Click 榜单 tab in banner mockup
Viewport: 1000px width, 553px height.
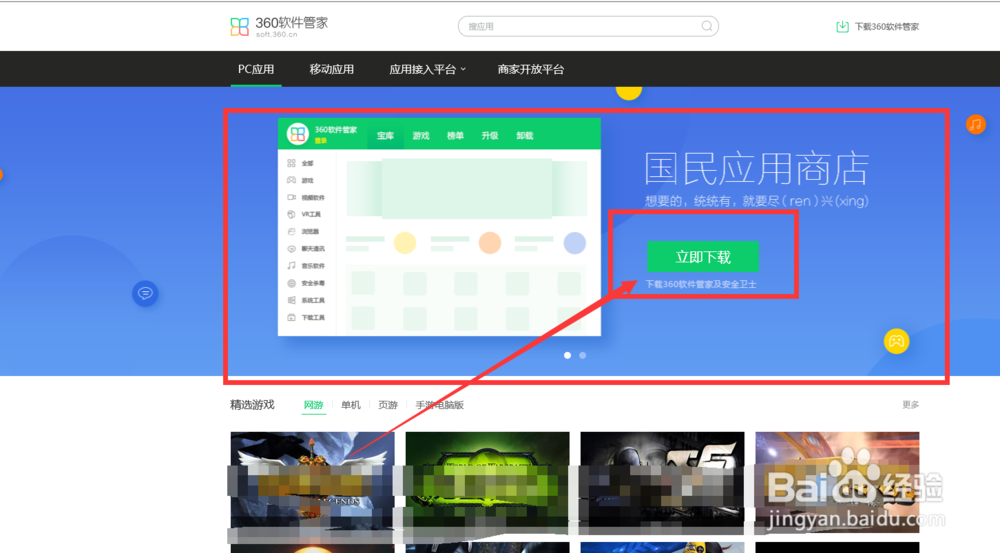[x=455, y=135]
